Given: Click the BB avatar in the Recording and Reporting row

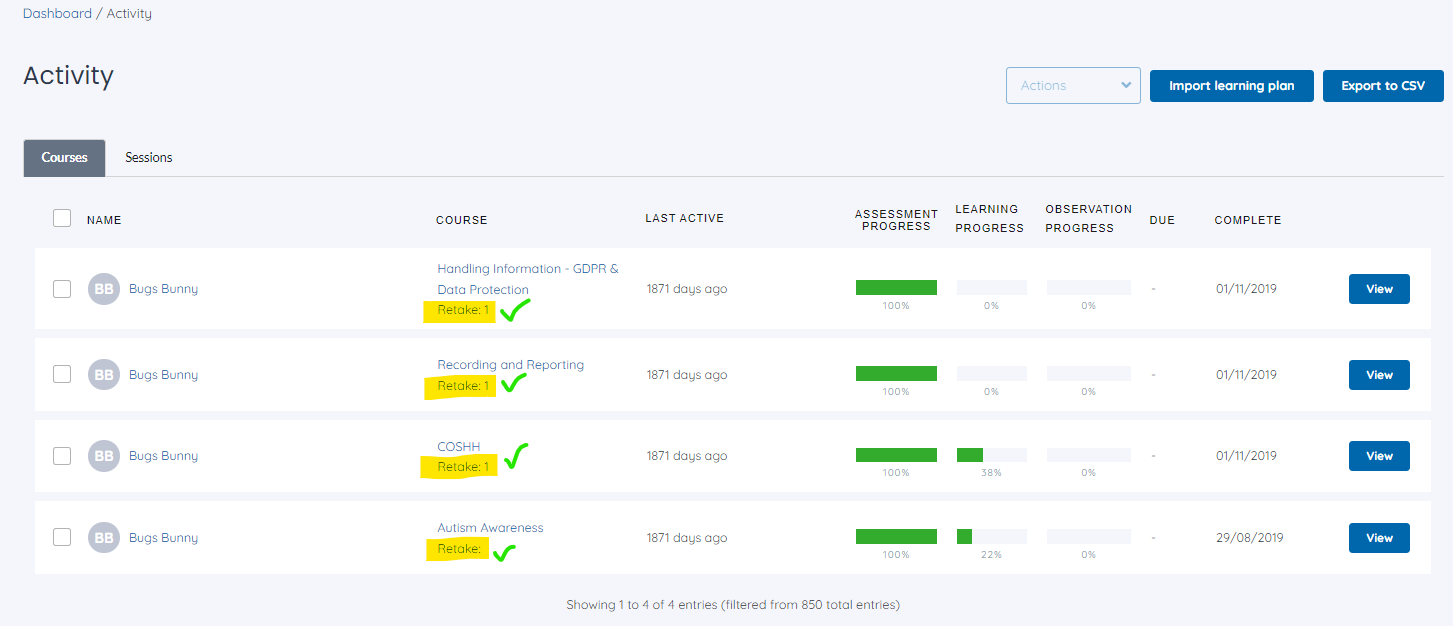Looking at the screenshot, I should (104, 375).
